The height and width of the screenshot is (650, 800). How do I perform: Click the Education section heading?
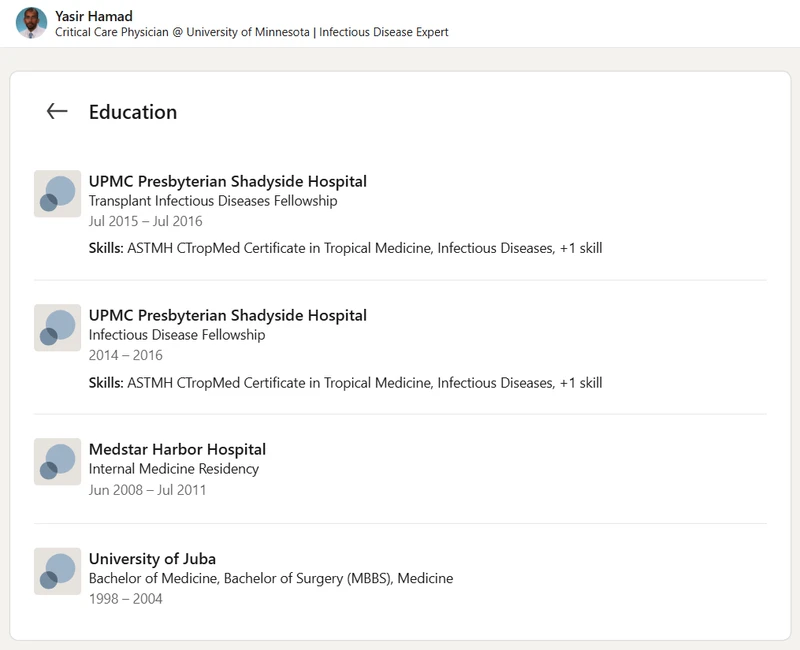pyautogui.click(x=133, y=112)
